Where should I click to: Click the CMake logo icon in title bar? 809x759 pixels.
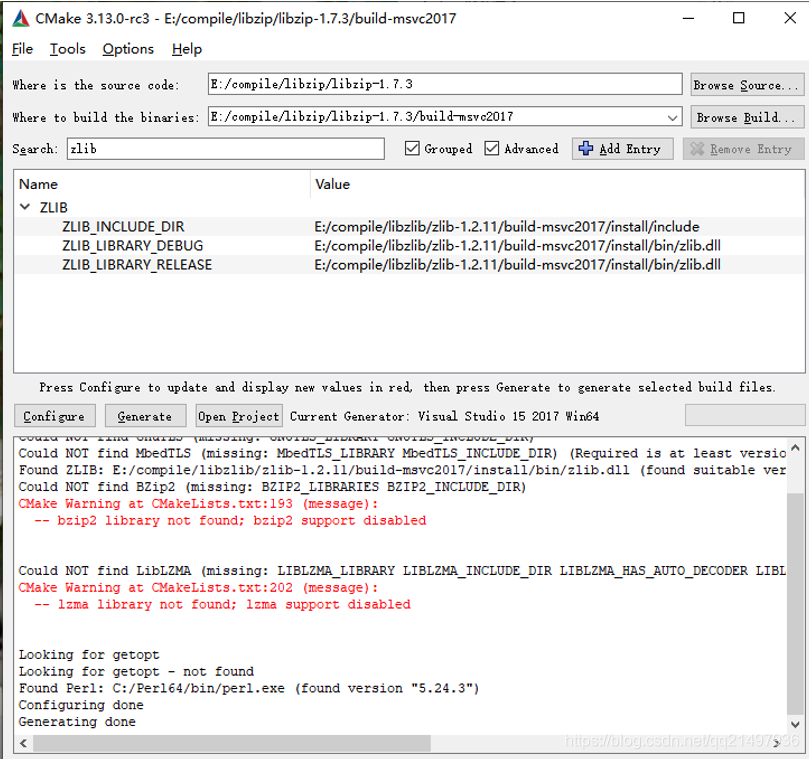click(x=21, y=19)
